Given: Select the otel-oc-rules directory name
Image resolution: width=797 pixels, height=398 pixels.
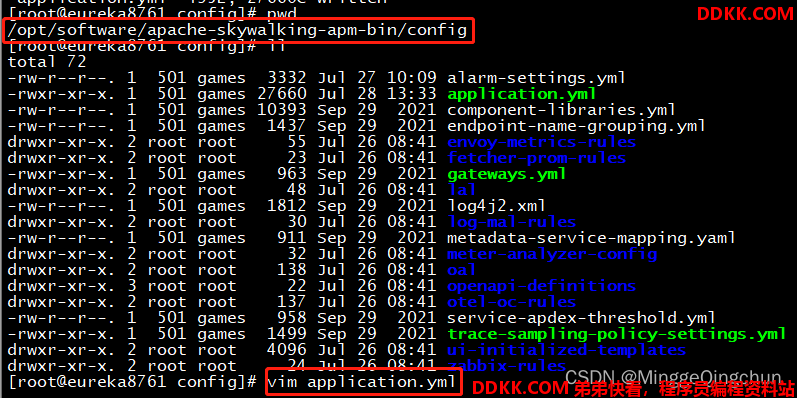Looking at the screenshot, I should 511,302.
